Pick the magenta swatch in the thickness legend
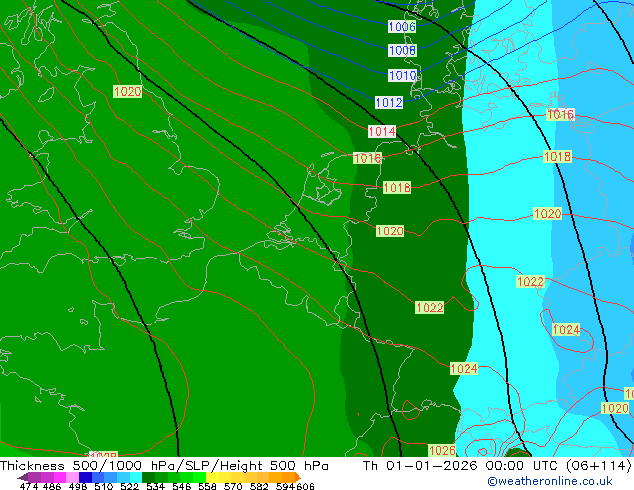Image resolution: width=634 pixels, height=490 pixels. click(60, 477)
